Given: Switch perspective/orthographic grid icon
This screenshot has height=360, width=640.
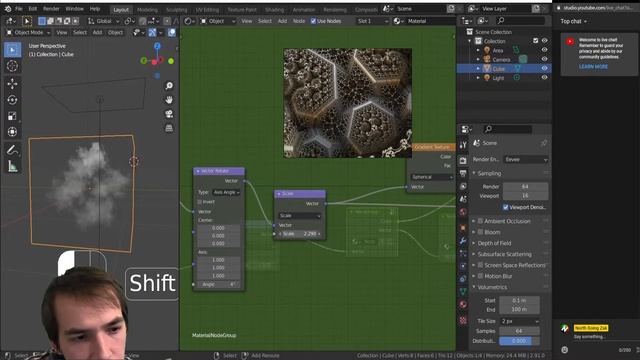Looking at the screenshot, I should [169, 128].
